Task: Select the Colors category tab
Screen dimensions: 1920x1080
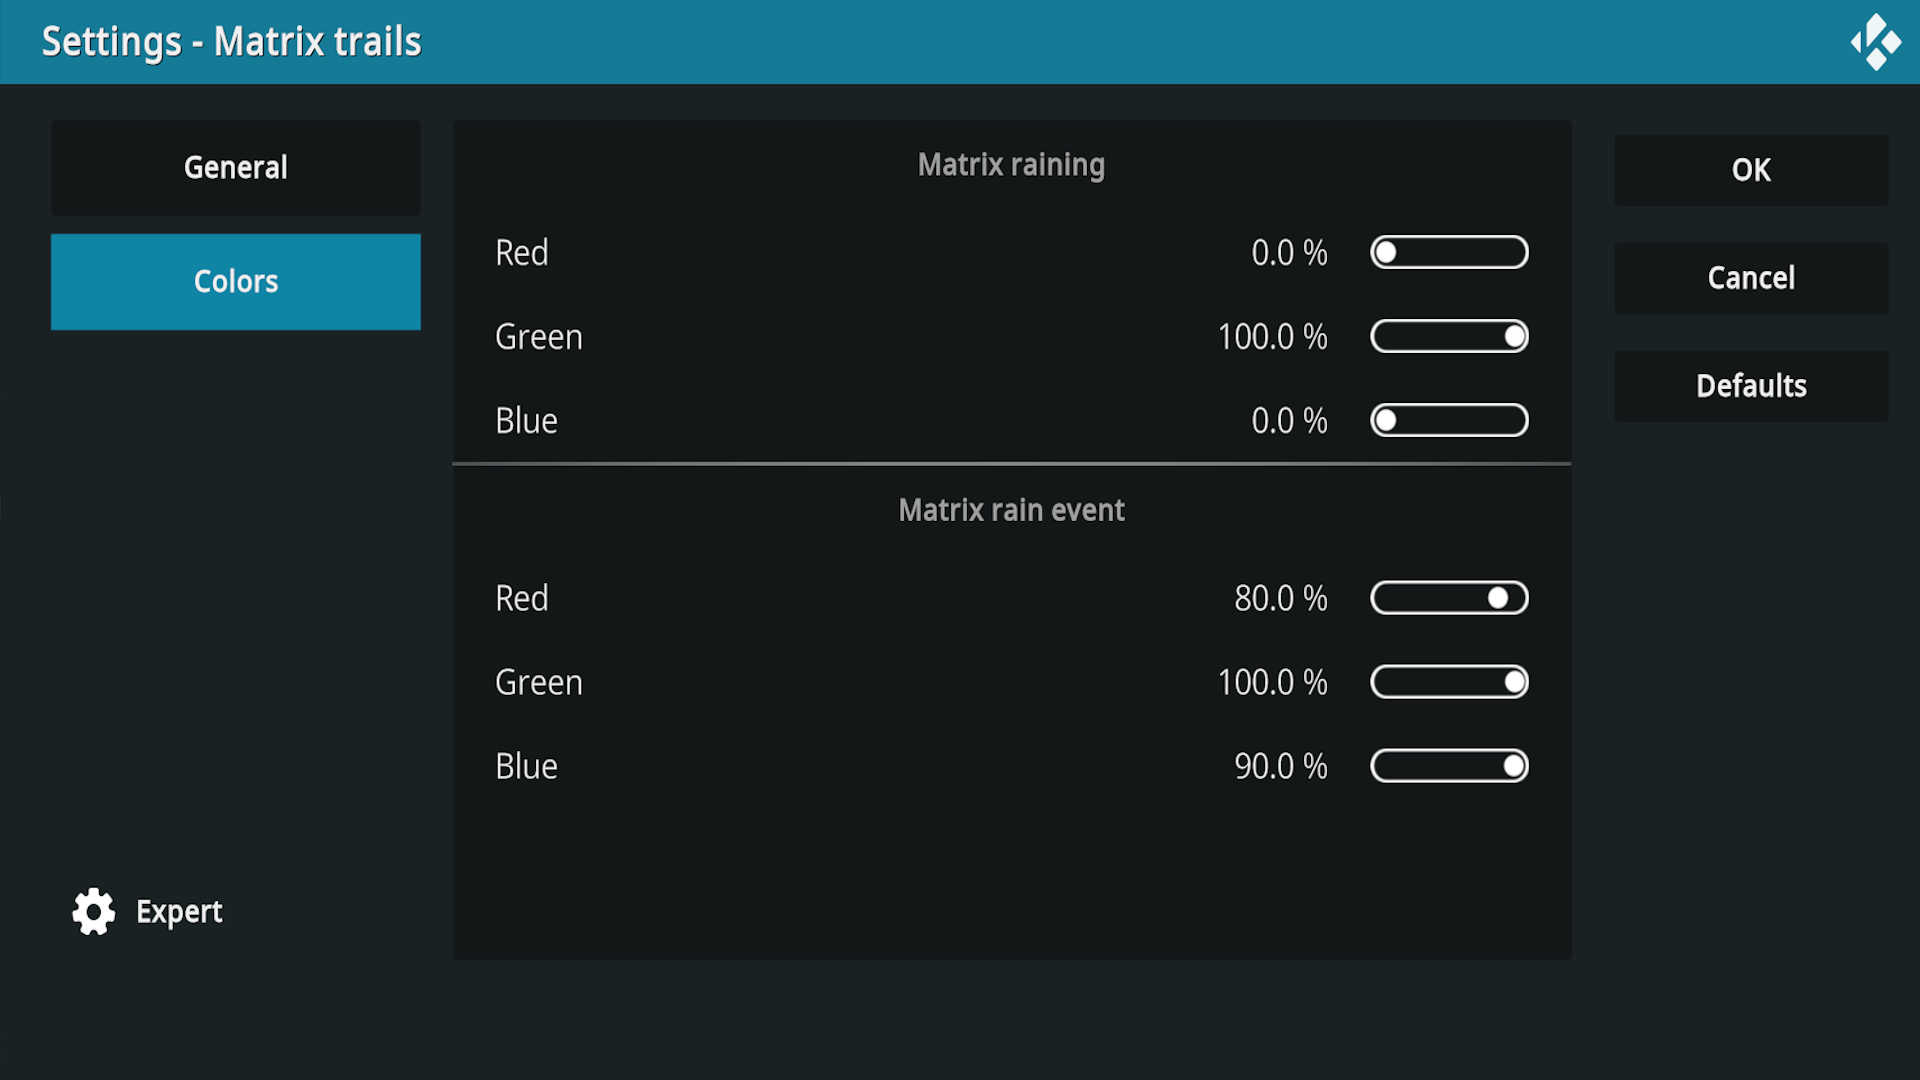Action: (236, 282)
